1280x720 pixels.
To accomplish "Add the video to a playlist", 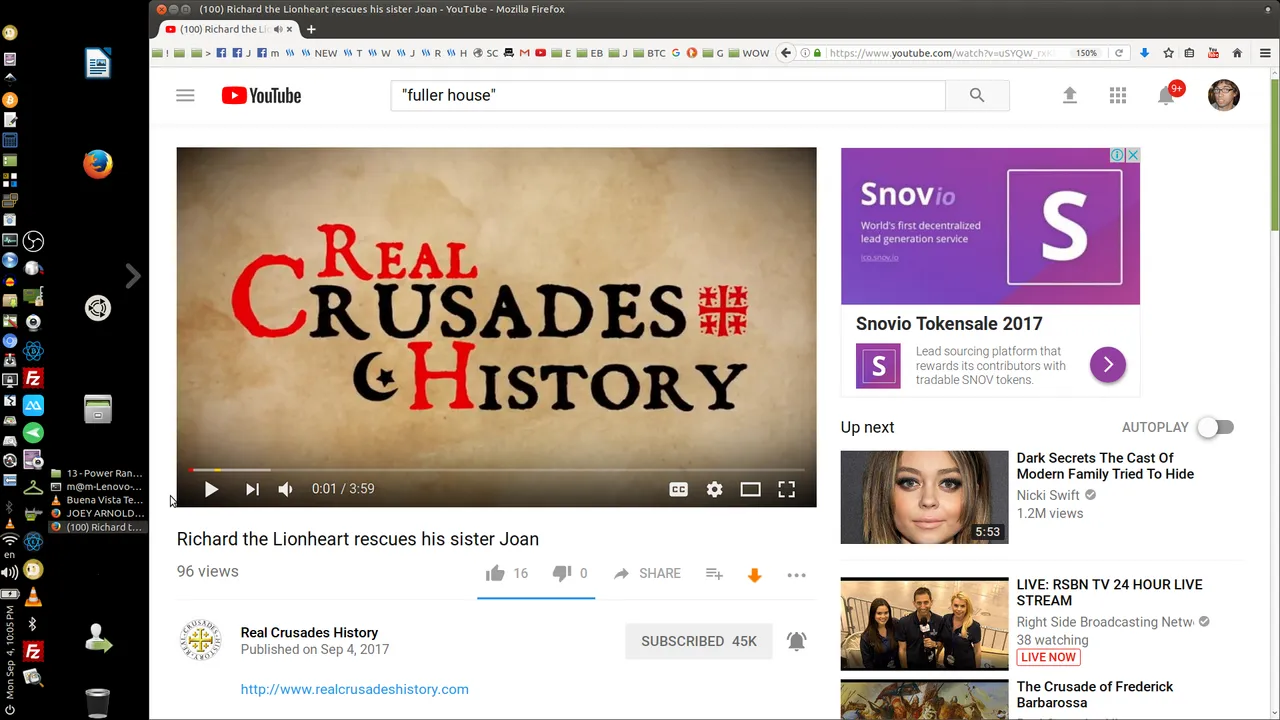I will [714, 573].
